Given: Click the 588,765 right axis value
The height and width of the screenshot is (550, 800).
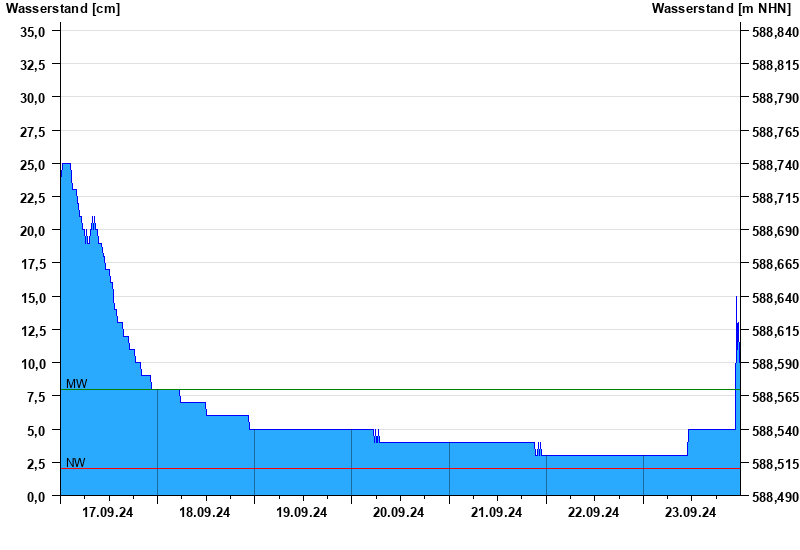Looking at the screenshot, I should [775, 132].
